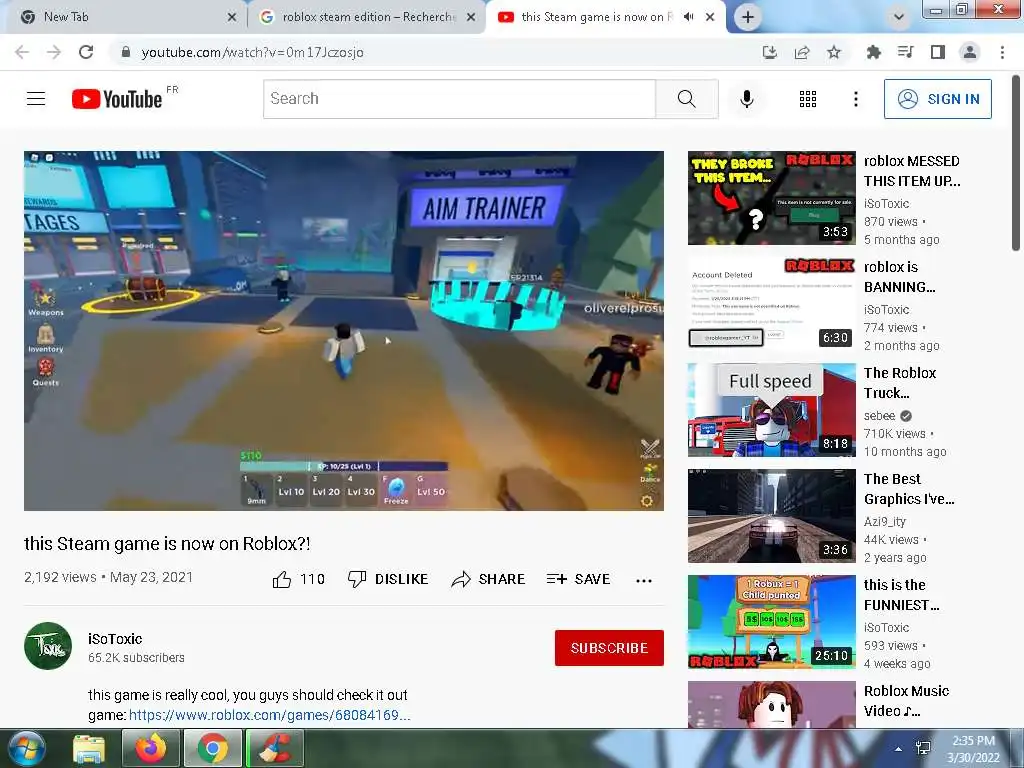Screen dimensions: 1024x768
Task: Mute the YouTube tab speaker icon
Action: 688,17
